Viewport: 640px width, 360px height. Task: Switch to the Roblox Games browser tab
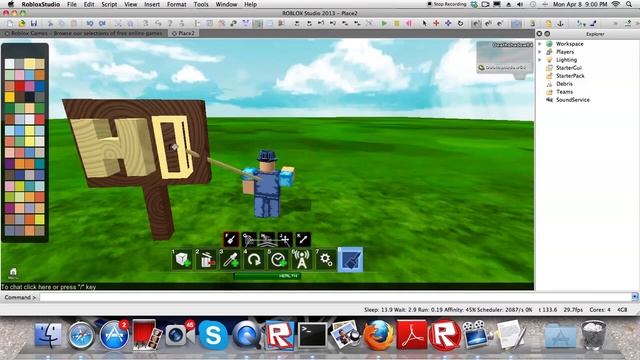(x=84, y=33)
